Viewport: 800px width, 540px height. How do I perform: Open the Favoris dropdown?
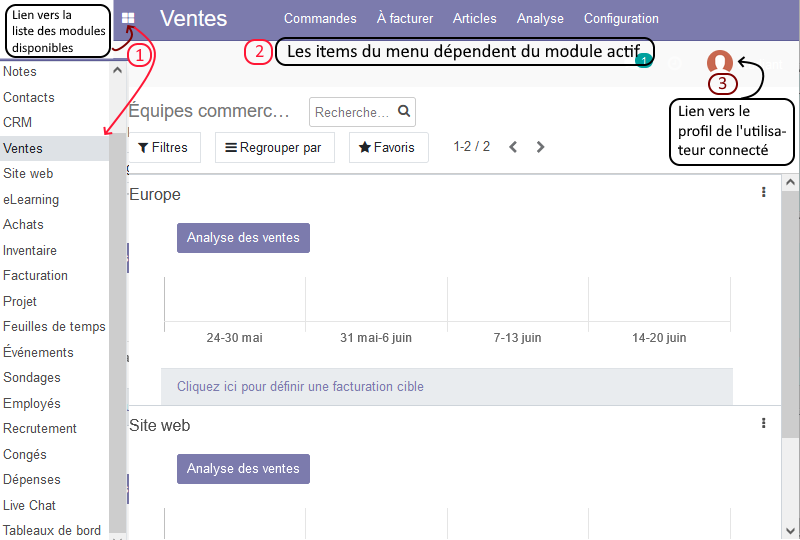pos(388,147)
